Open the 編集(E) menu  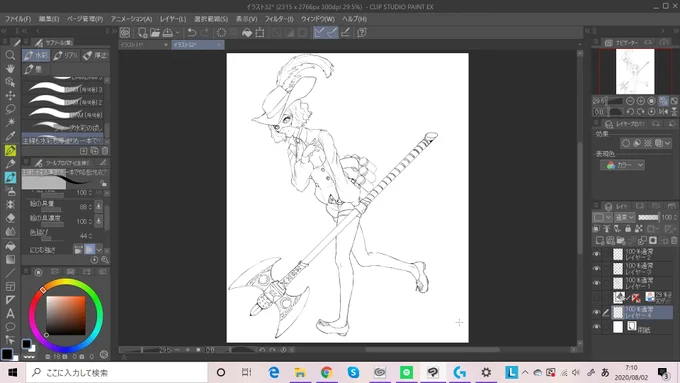[49, 19]
